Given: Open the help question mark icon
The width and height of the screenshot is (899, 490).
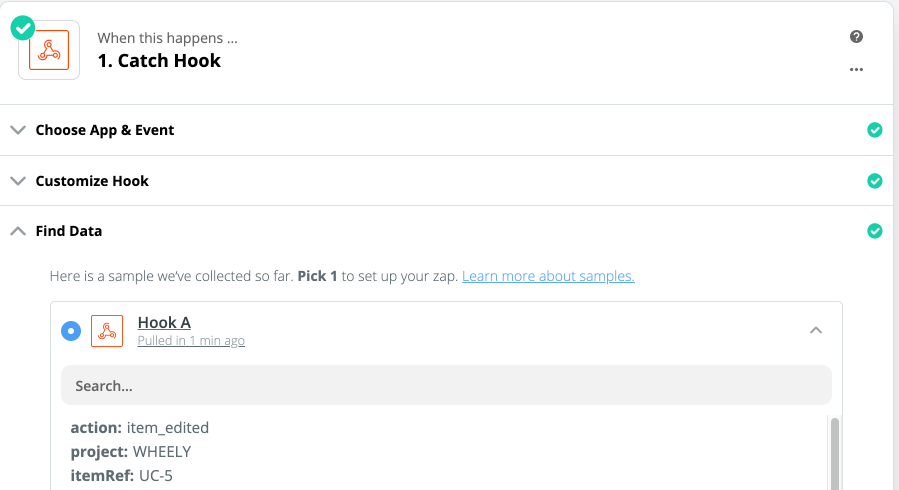Looking at the screenshot, I should tap(856, 37).
